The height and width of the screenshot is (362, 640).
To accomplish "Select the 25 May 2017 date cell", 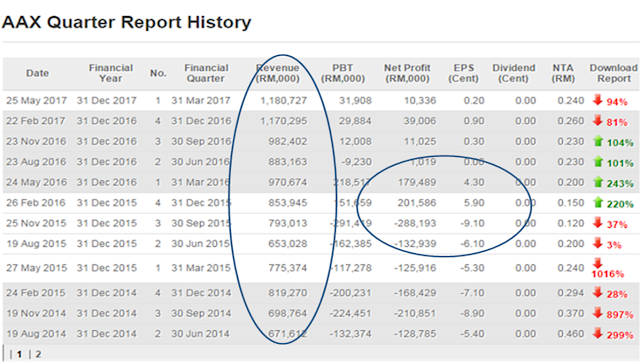I will 36,100.
